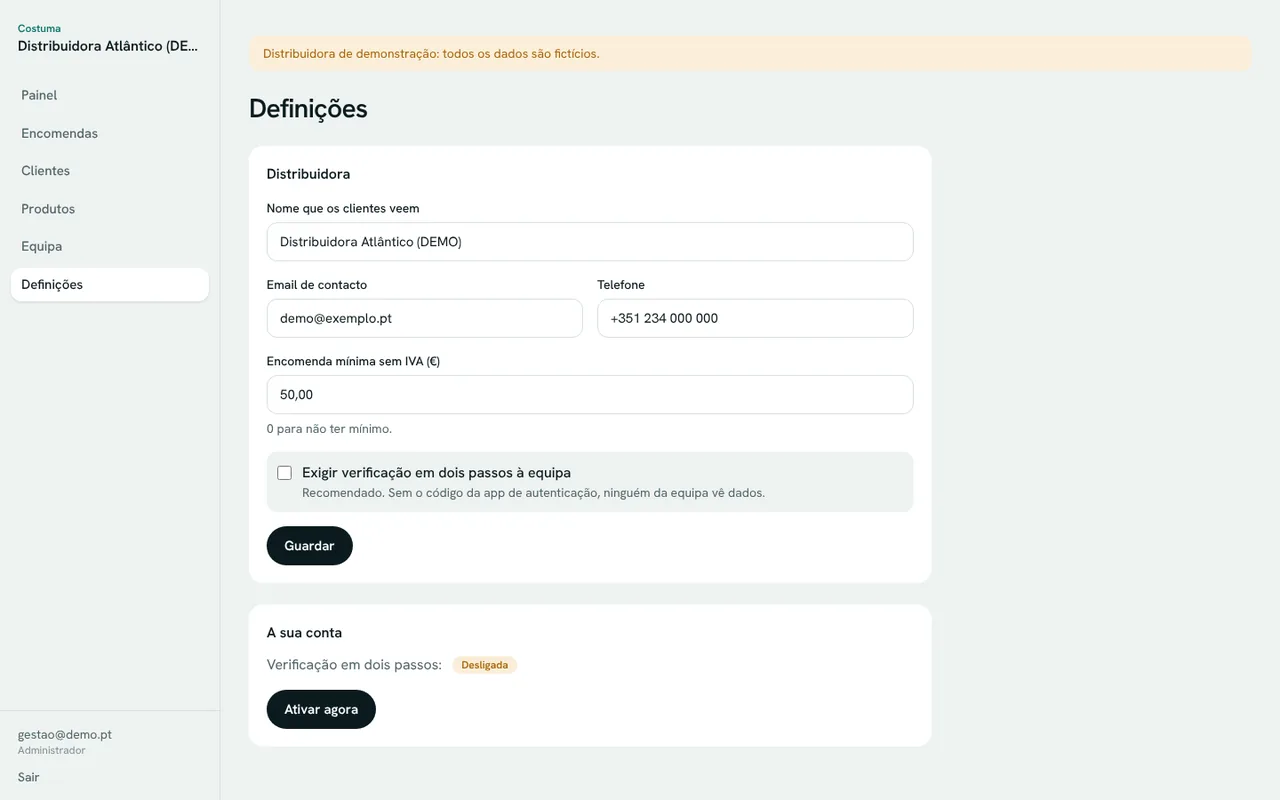1280x800 pixels.
Task: Click the 'Recomendado. Sem o código' helper text
Action: (533, 493)
